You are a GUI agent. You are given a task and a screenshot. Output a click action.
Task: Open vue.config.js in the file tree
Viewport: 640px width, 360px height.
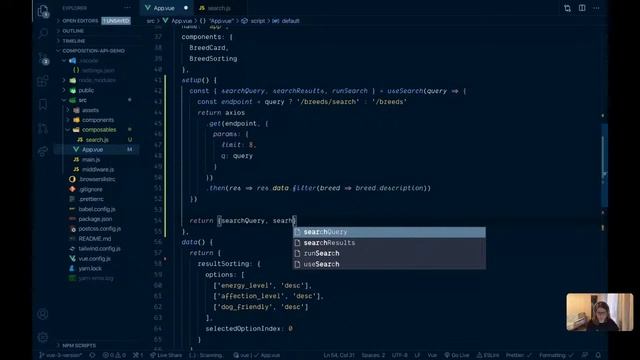94,258
